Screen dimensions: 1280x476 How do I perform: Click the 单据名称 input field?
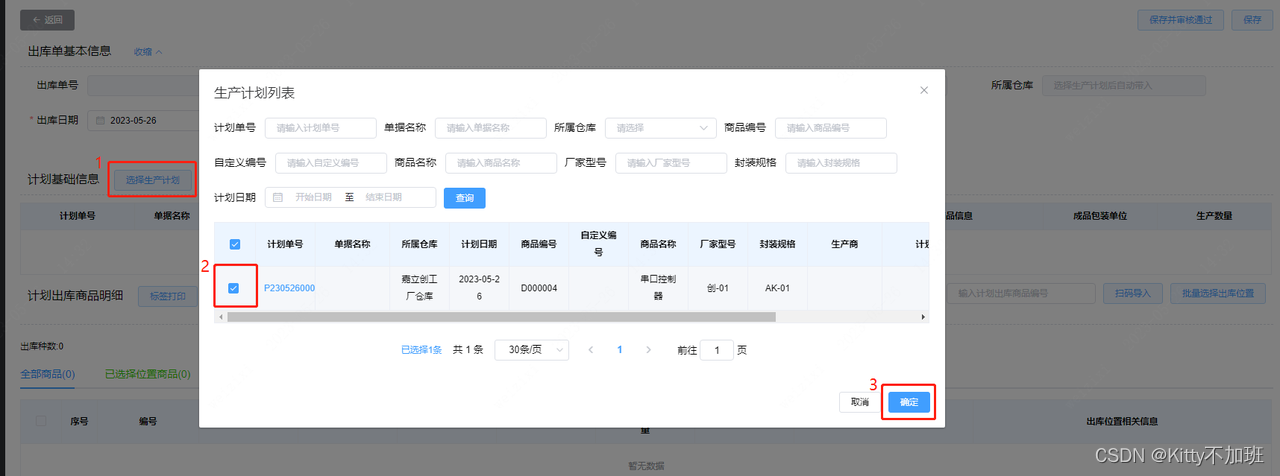coord(491,128)
